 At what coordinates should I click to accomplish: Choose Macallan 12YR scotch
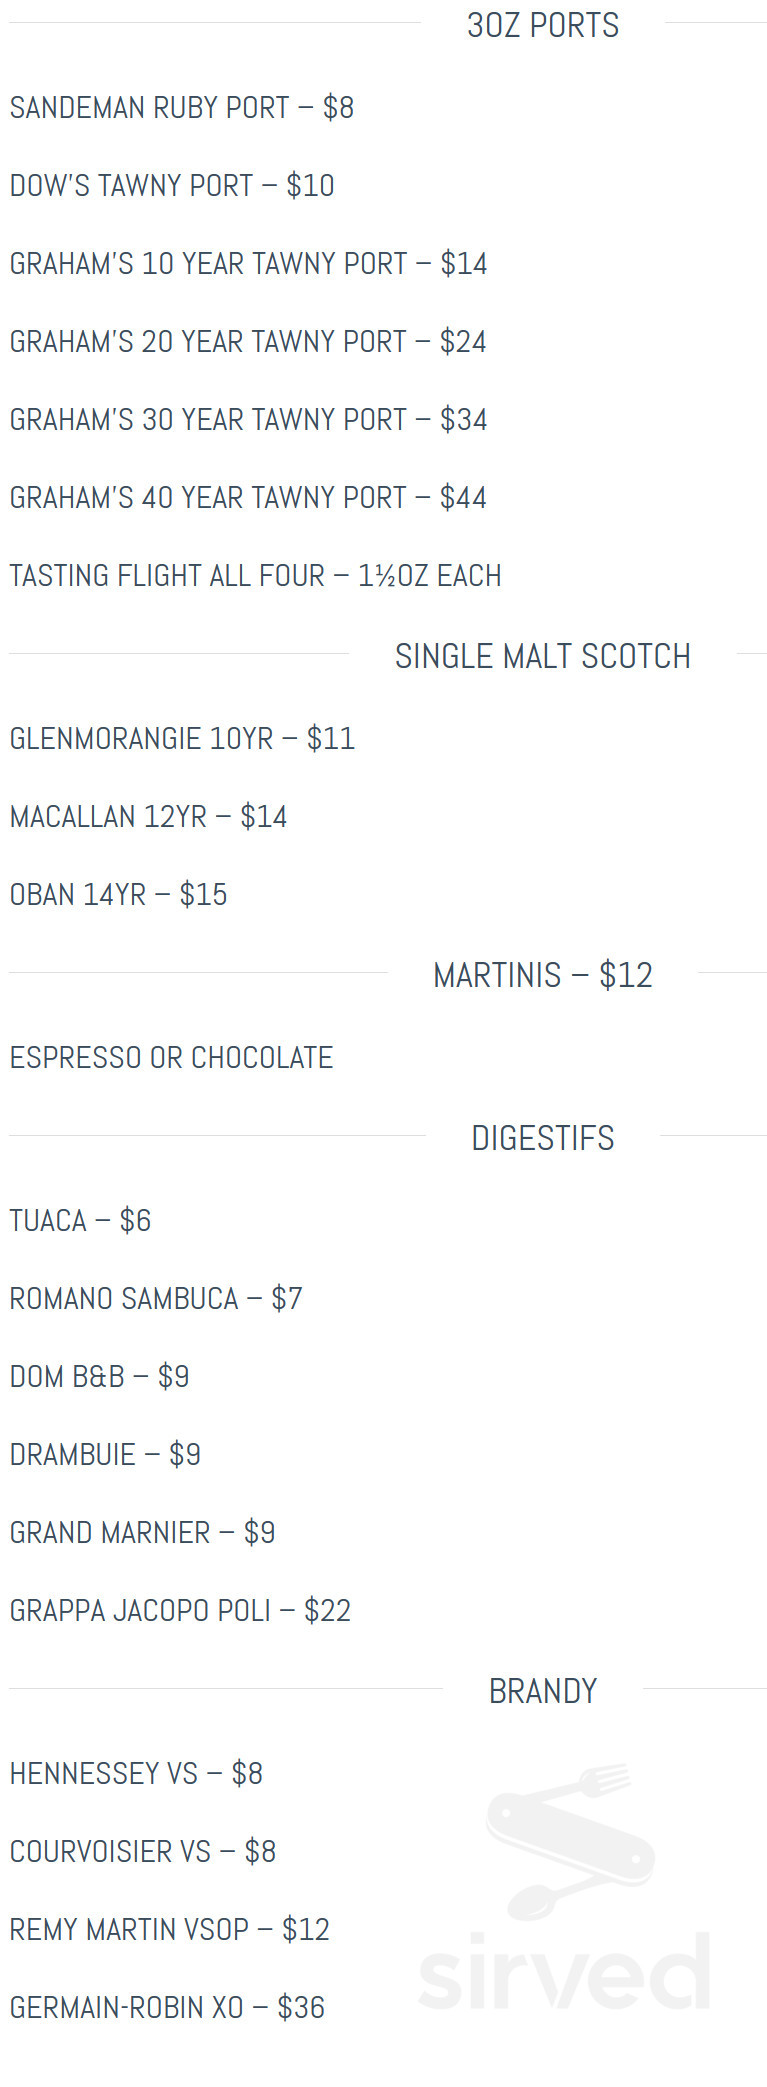148,817
